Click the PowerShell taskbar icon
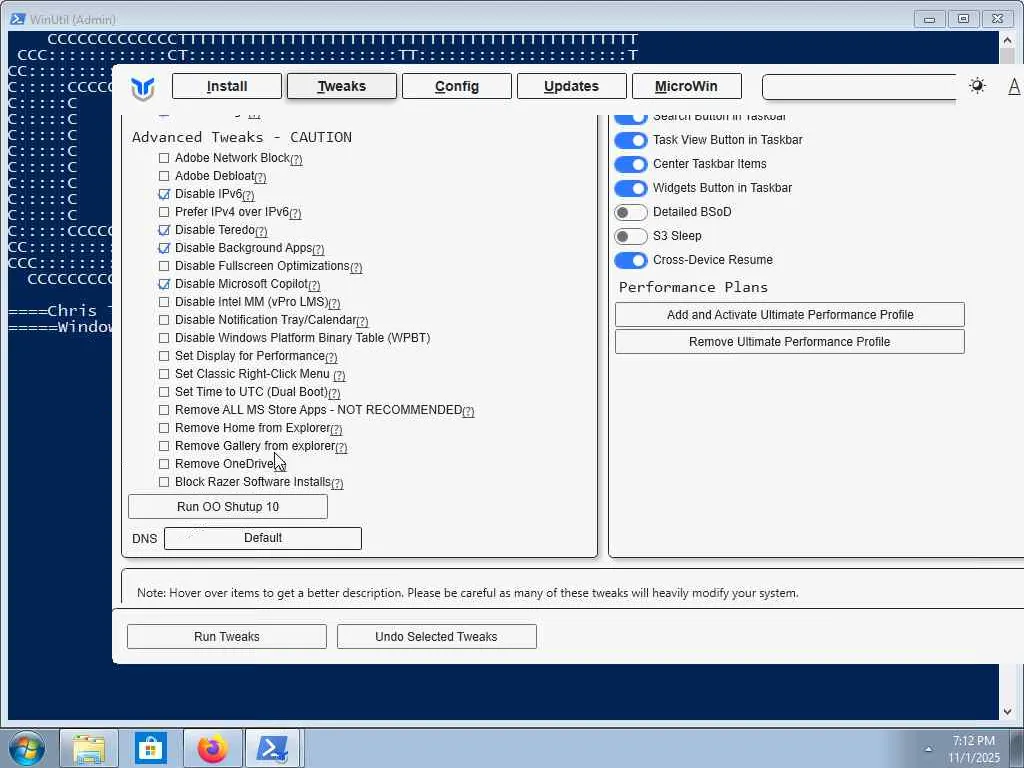 tap(273, 748)
